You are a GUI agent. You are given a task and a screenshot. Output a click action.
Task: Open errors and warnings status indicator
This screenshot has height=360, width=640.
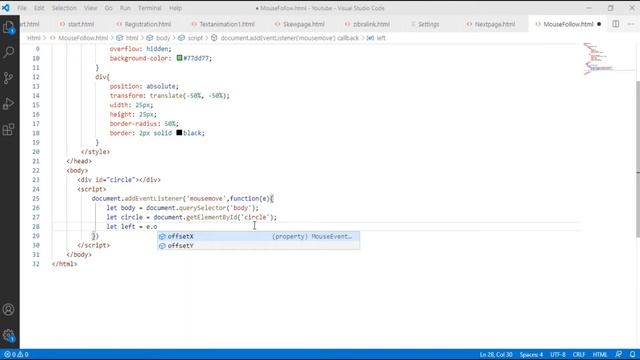pos(16,354)
